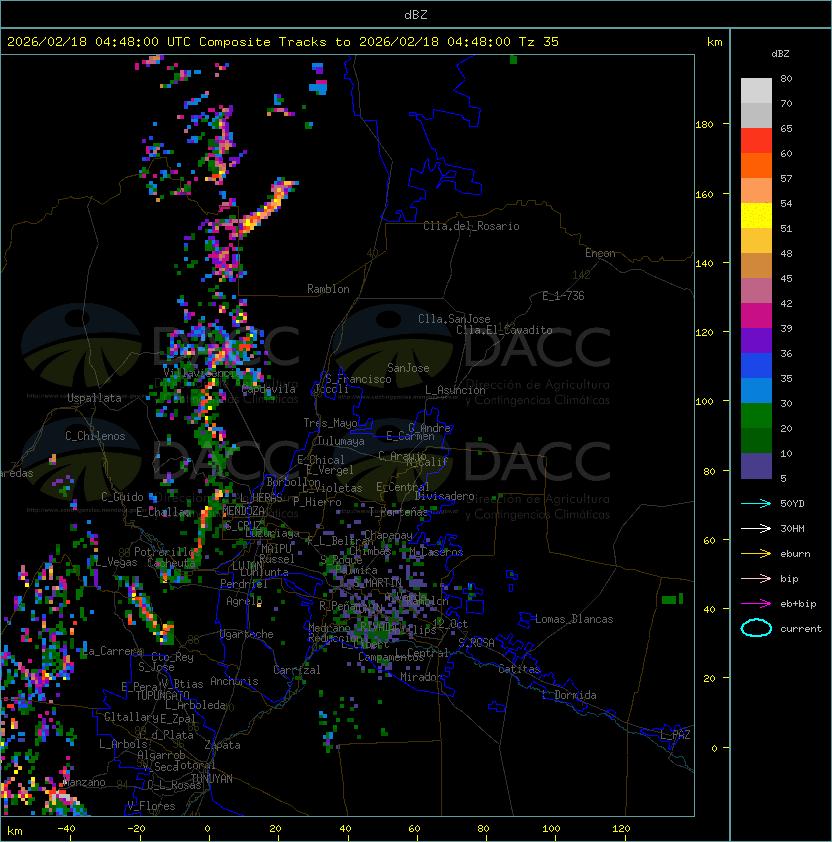This screenshot has height=842, width=832.
Task: Click the Clla.del_Rosario map label
Action: coord(471,226)
